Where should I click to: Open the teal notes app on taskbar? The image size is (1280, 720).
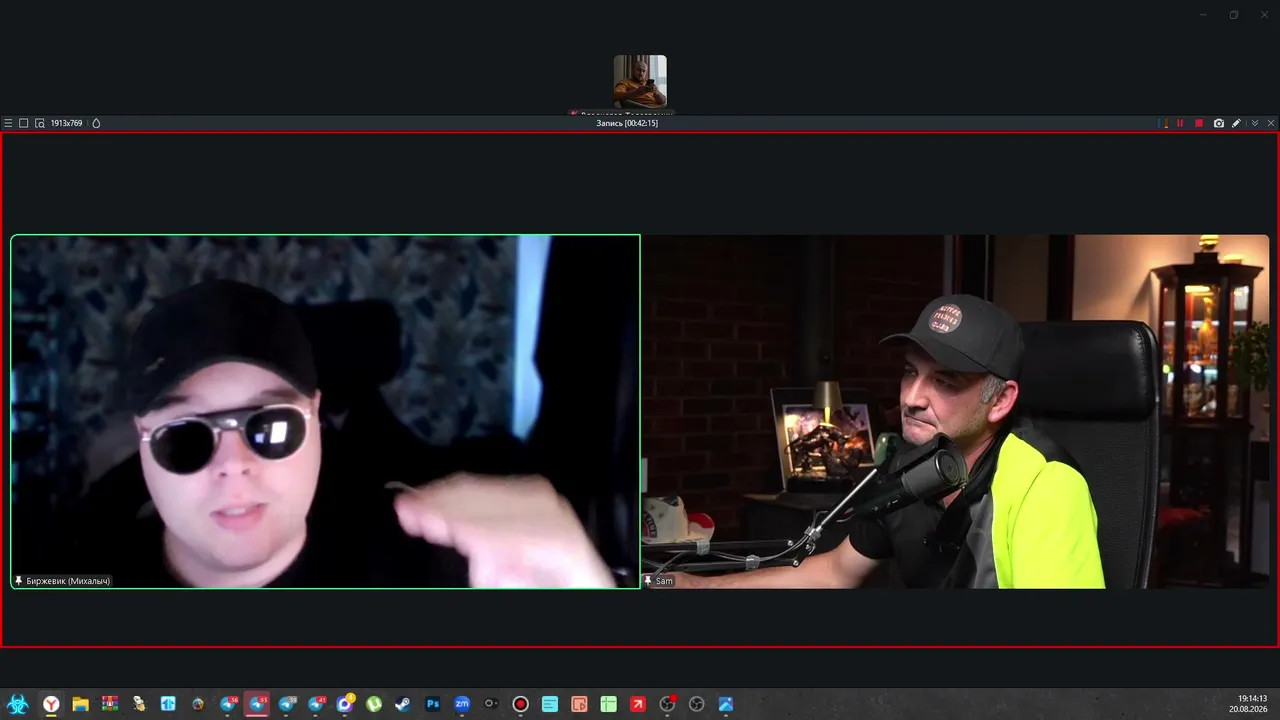click(550, 704)
